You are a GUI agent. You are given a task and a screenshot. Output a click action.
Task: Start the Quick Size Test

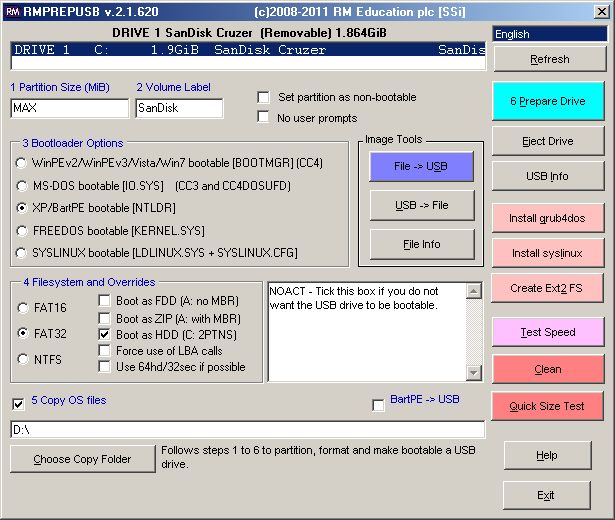coord(547,406)
